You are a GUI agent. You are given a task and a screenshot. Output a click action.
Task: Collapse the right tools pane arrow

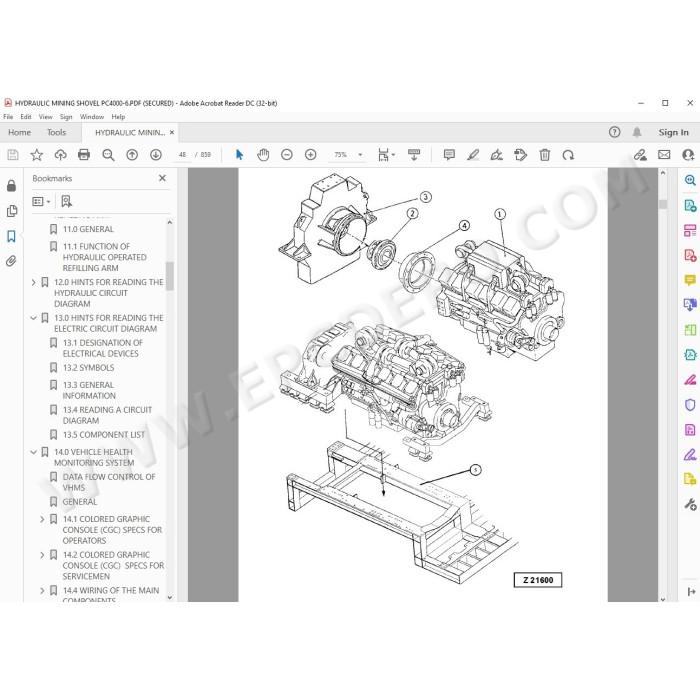[x=691, y=592]
